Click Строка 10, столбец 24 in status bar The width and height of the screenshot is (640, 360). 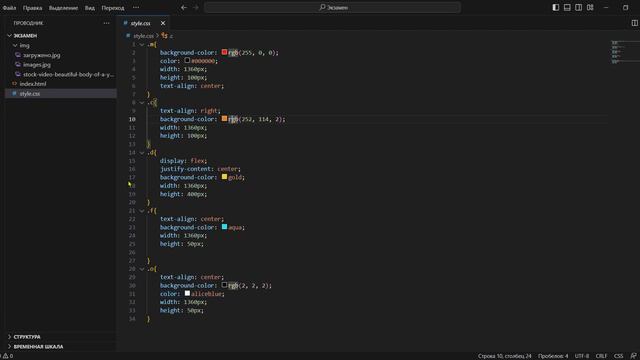[504, 356]
